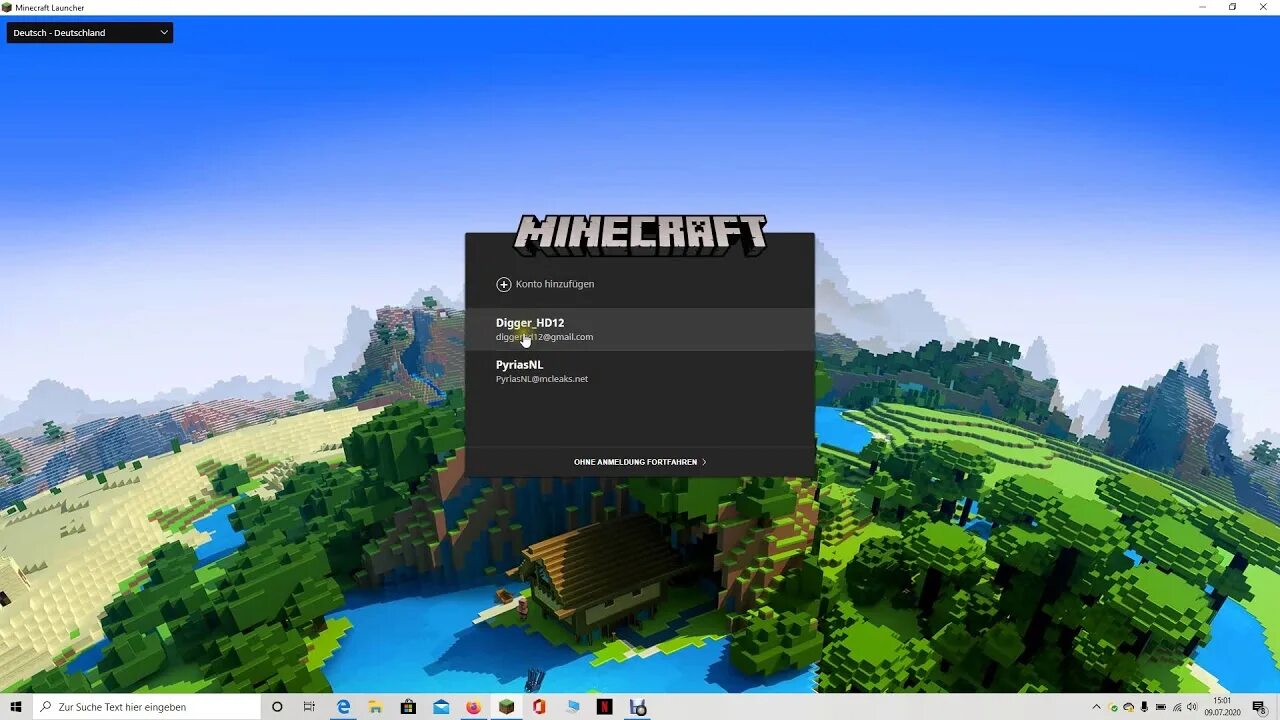1280x720 pixels.
Task: Click the security check tray icon
Action: (1113, 707)
